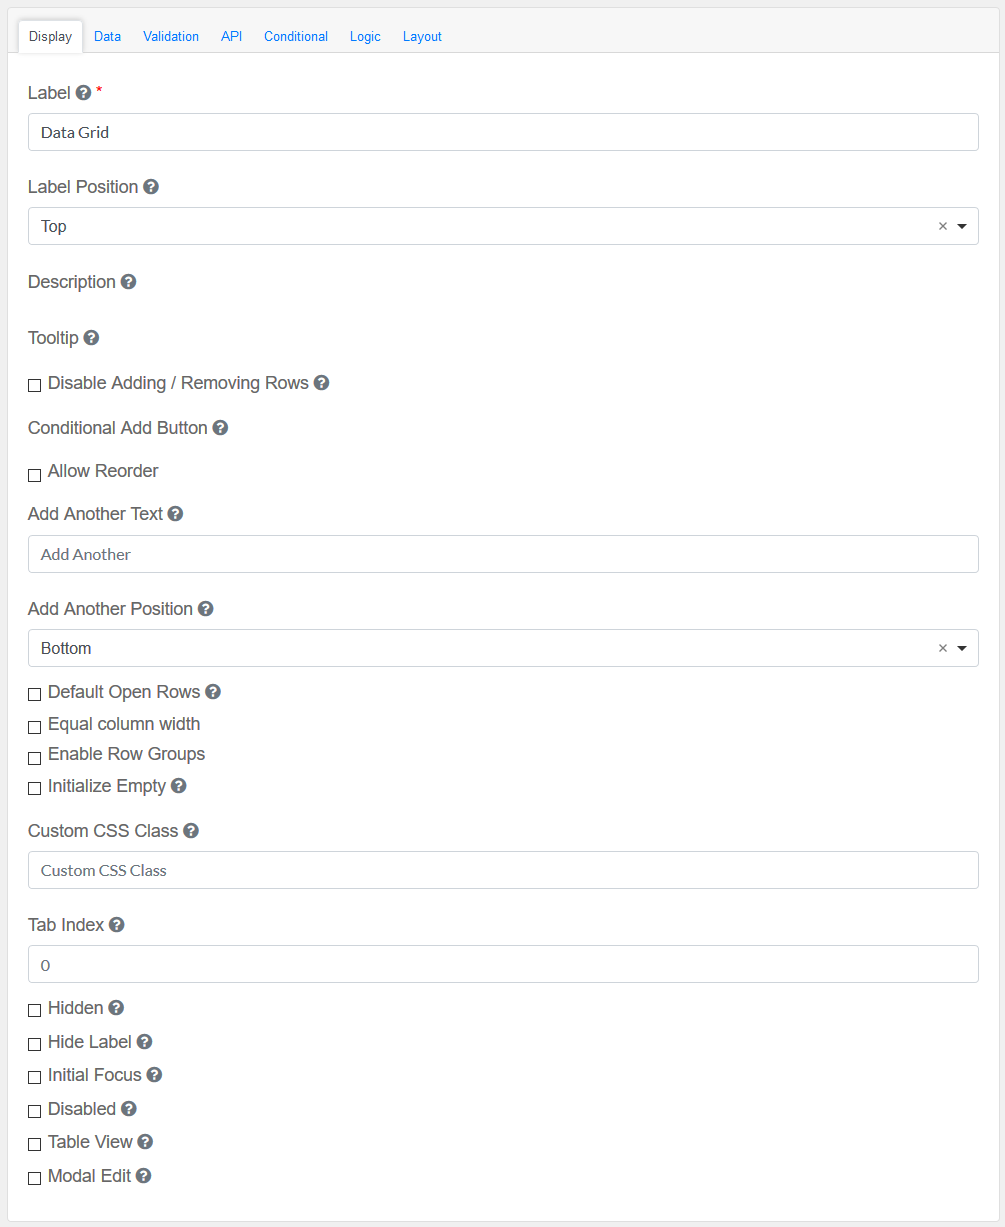Tick the Hide Label checkbox
The height and width of the screenshot is (1227, 1005).
[35, 1044]
